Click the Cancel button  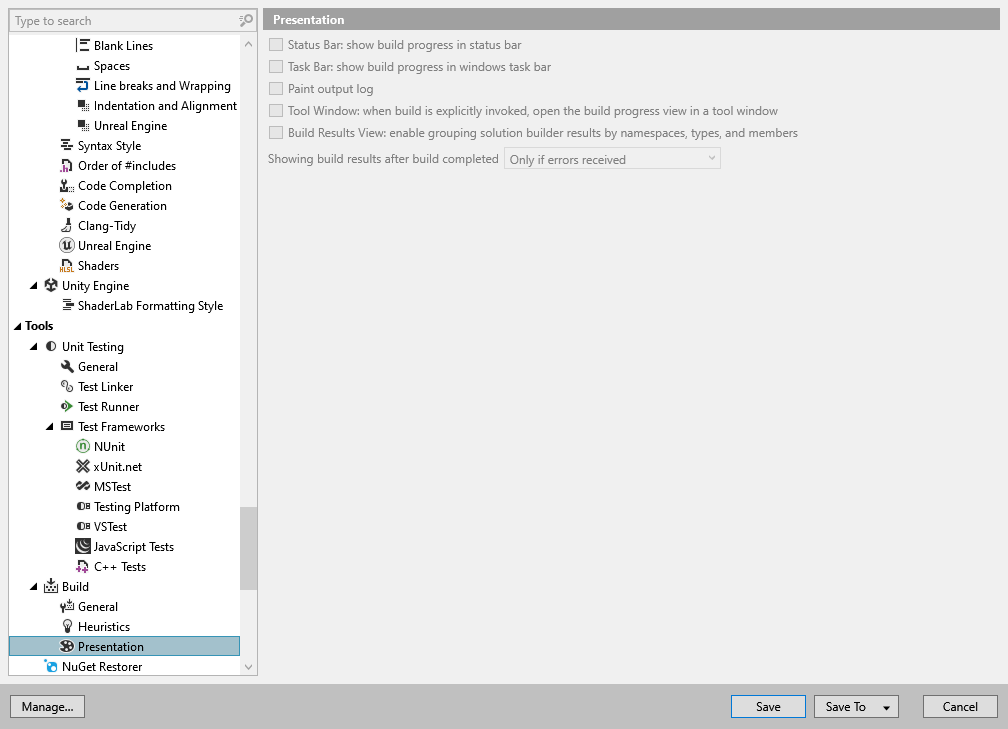pos(960,706)
